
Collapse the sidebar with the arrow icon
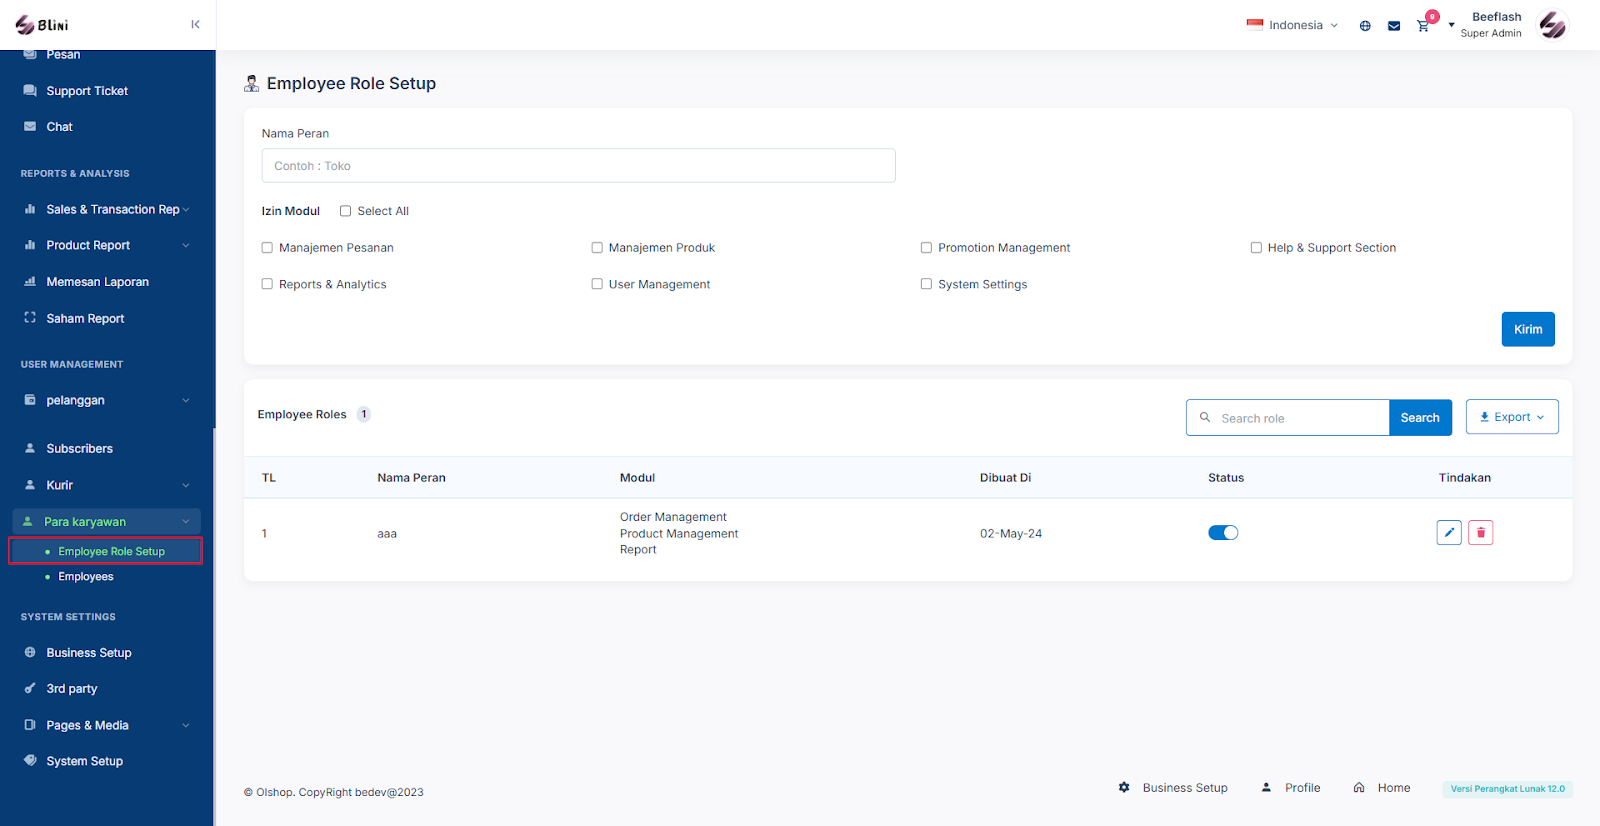point(195,25)
